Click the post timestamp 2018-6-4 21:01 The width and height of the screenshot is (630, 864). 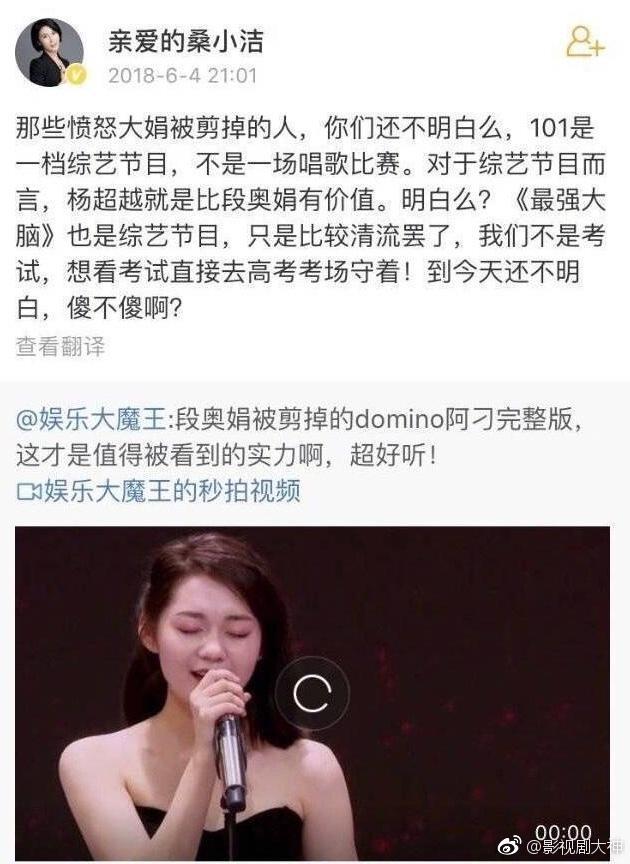point(182,75)
